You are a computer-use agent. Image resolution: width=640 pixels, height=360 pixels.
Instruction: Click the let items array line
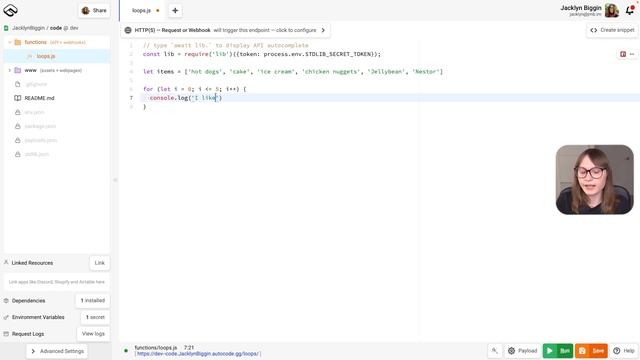tap(293, 72)
